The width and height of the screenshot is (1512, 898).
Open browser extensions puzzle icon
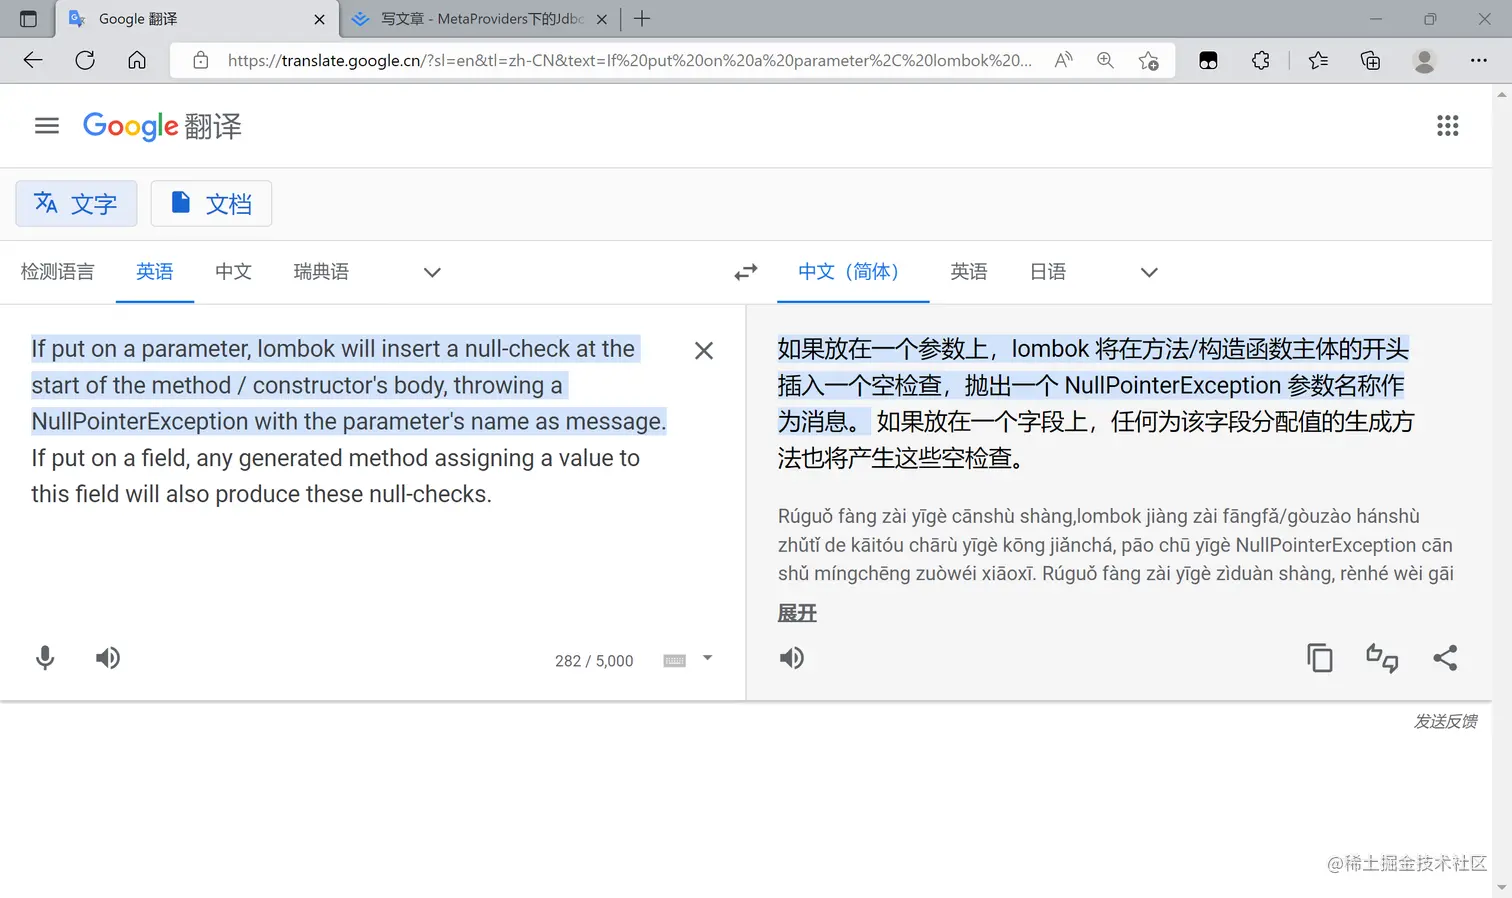point(1260,60)
